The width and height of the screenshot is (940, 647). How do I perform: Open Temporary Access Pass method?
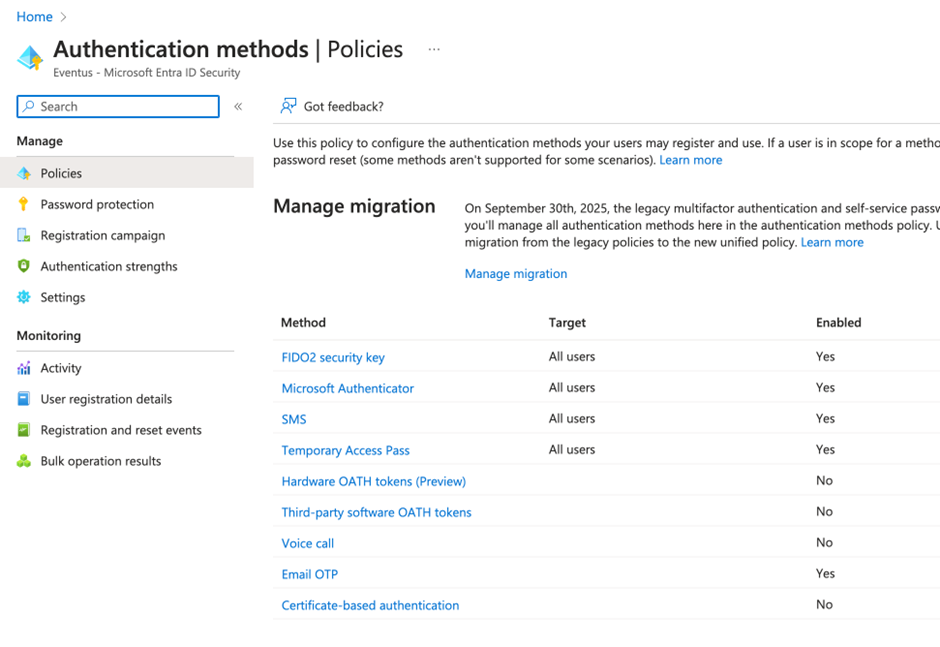[345, 450]
